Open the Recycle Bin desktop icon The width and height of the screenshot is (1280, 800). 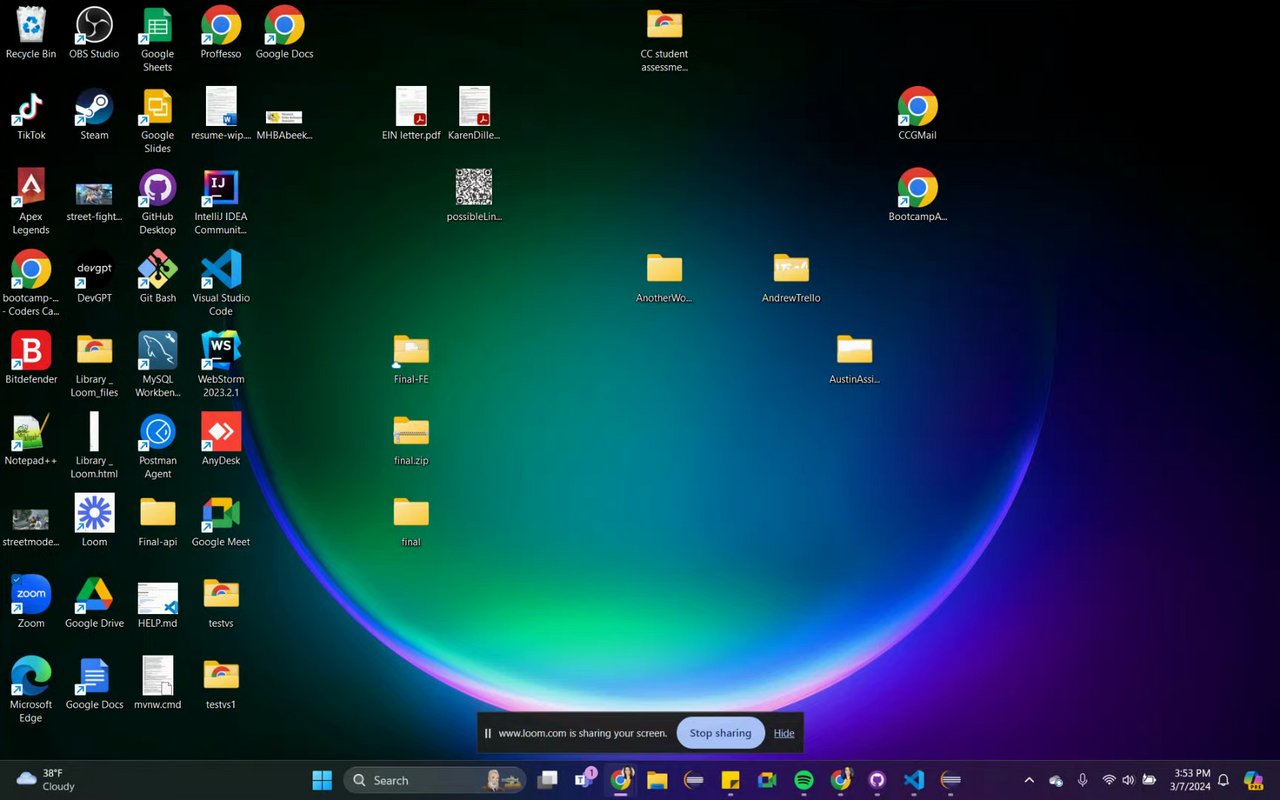coord(31,33)
